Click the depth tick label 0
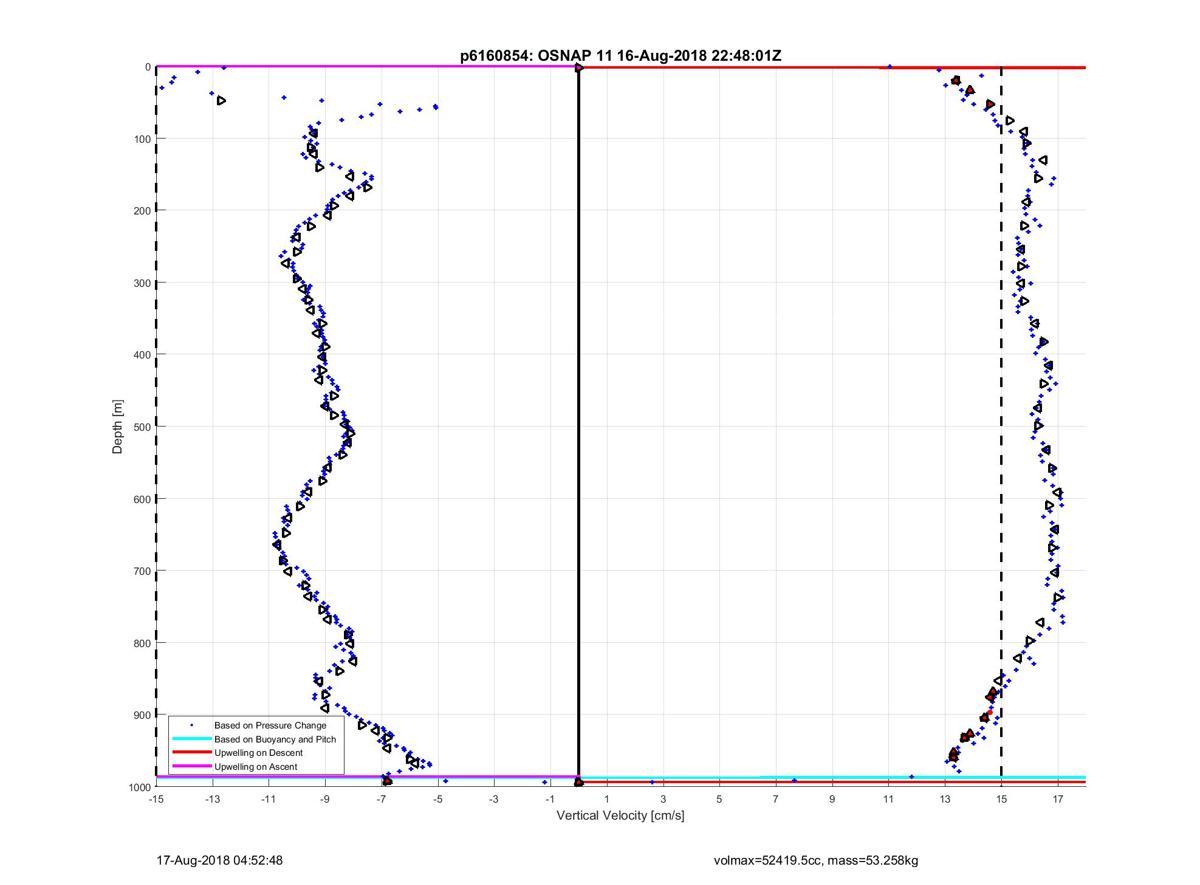 [x=148, y=67]
